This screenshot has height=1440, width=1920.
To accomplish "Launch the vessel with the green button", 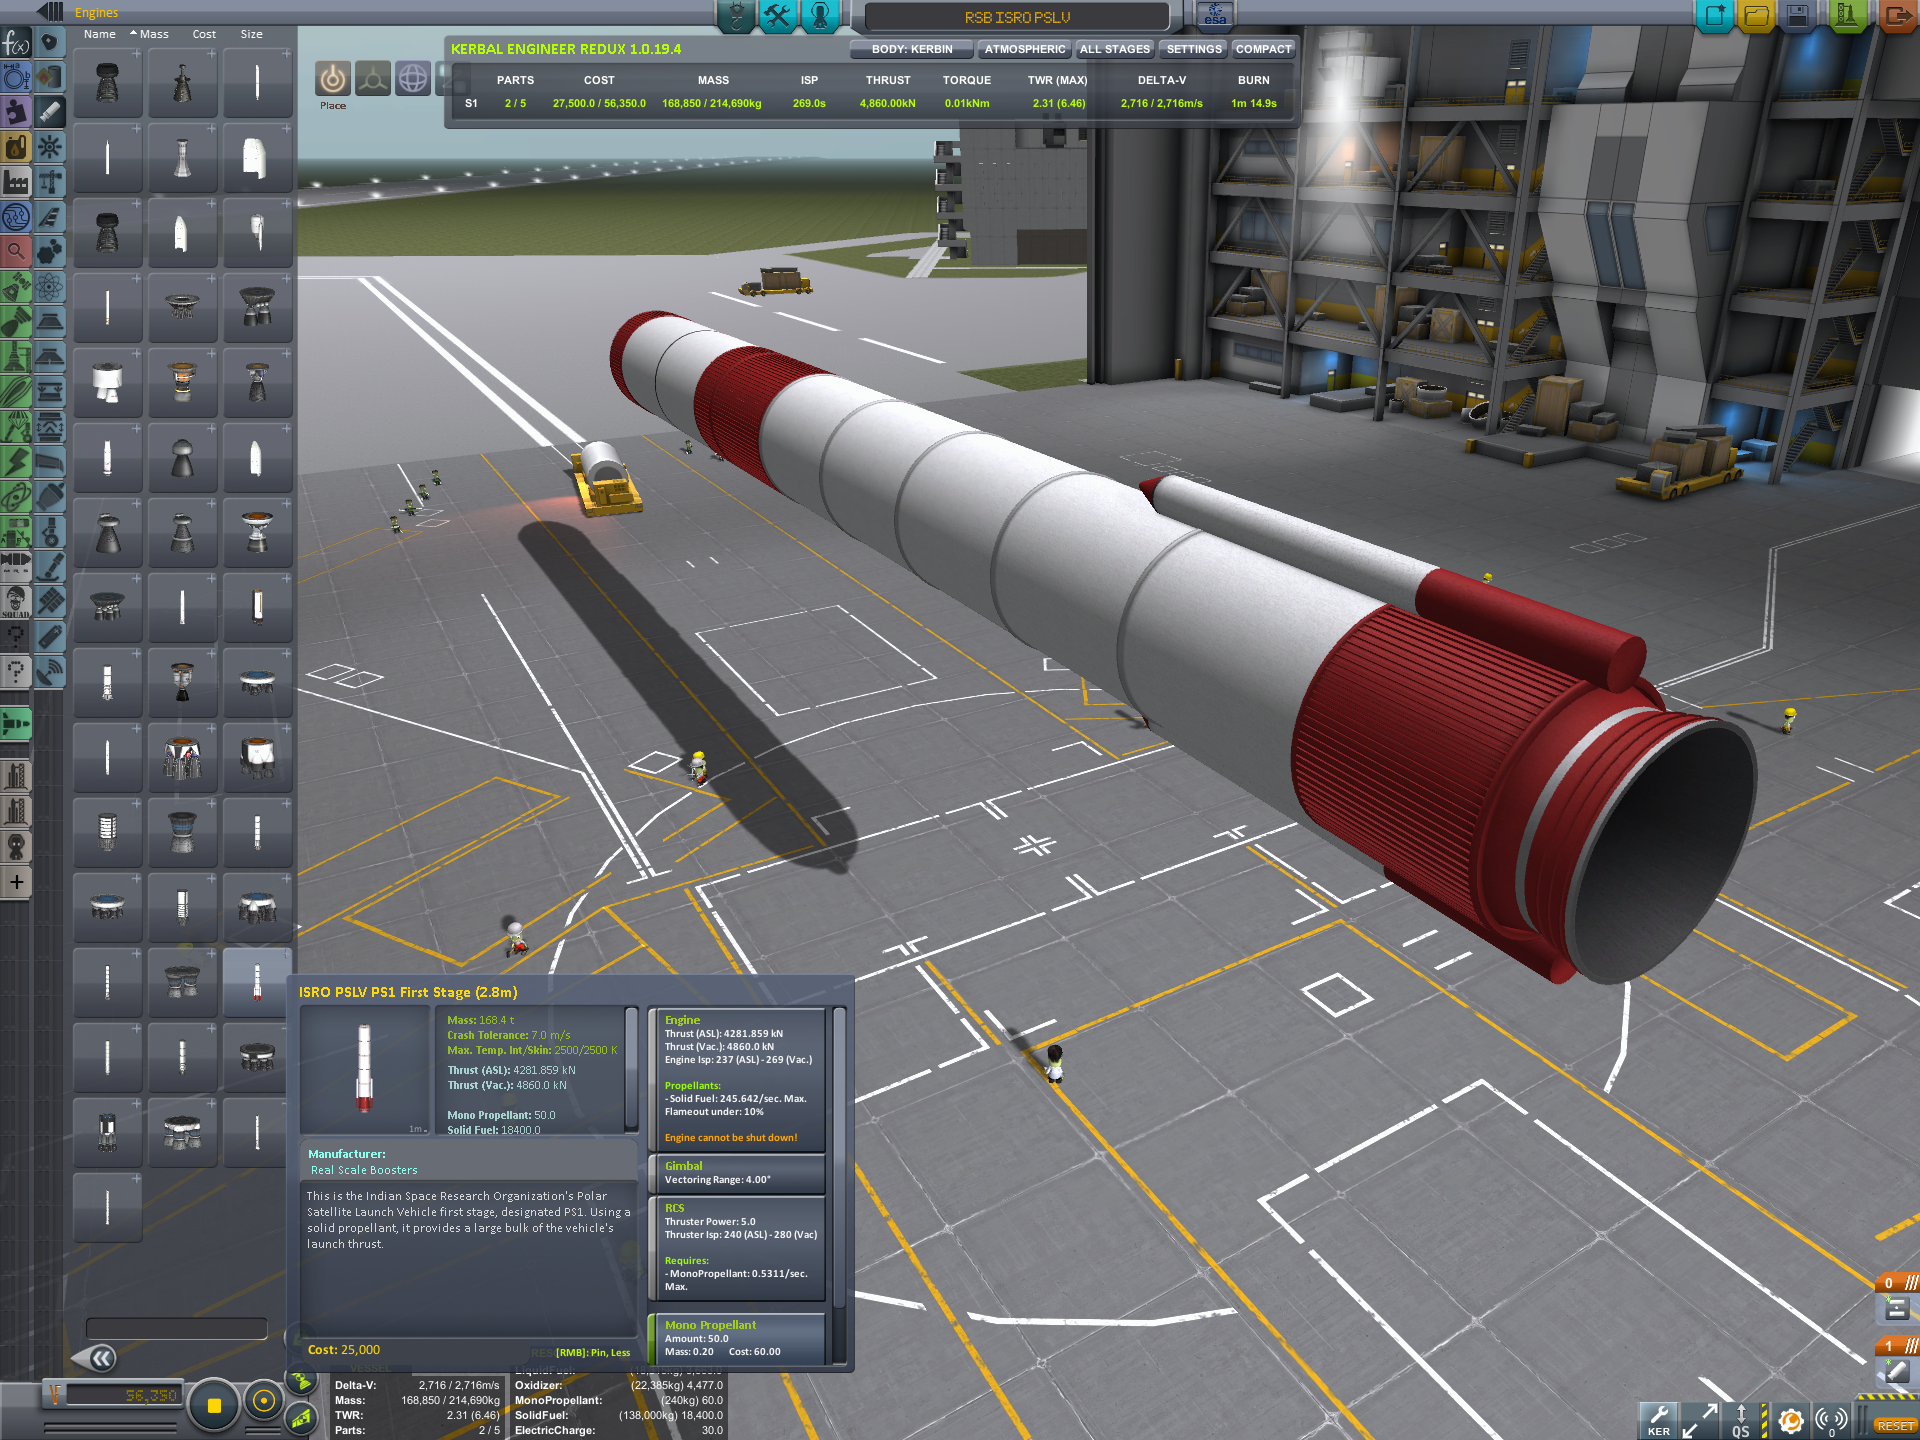I will click(x=1846, y=16).
